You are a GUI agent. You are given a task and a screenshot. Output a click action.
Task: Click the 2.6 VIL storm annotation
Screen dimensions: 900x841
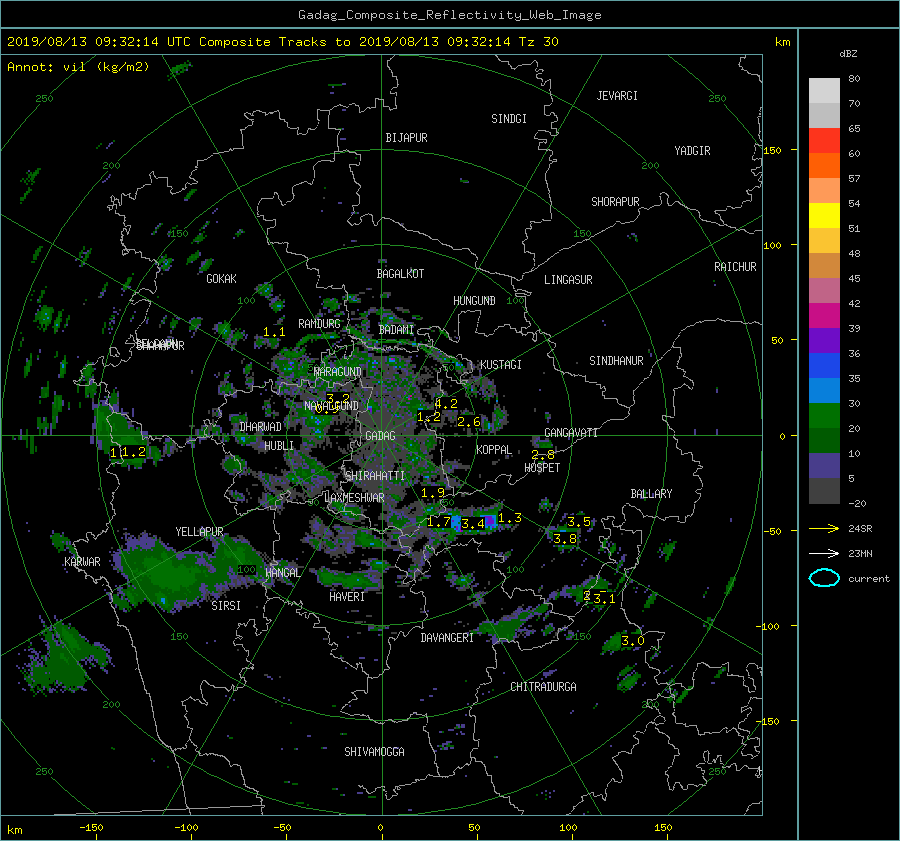468,421
